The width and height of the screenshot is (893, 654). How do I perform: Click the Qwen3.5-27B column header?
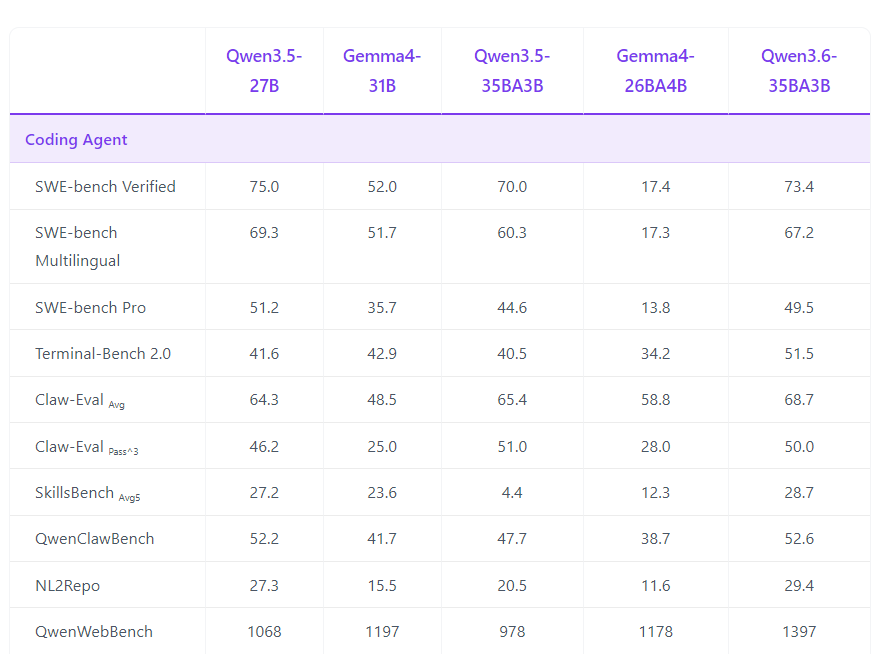(264, 71)
